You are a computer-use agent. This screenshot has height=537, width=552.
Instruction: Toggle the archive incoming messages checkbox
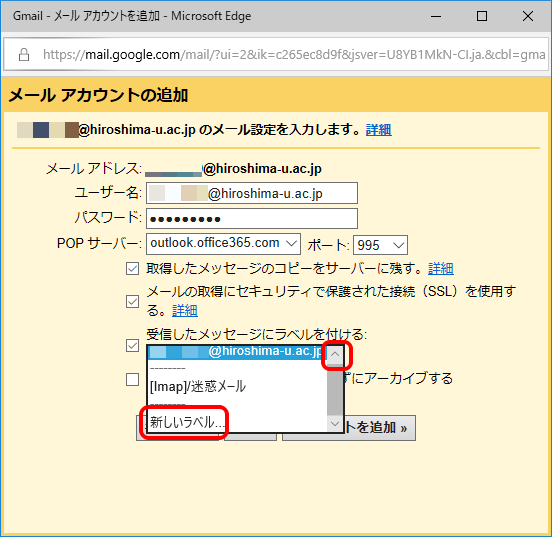click(132, 380)
